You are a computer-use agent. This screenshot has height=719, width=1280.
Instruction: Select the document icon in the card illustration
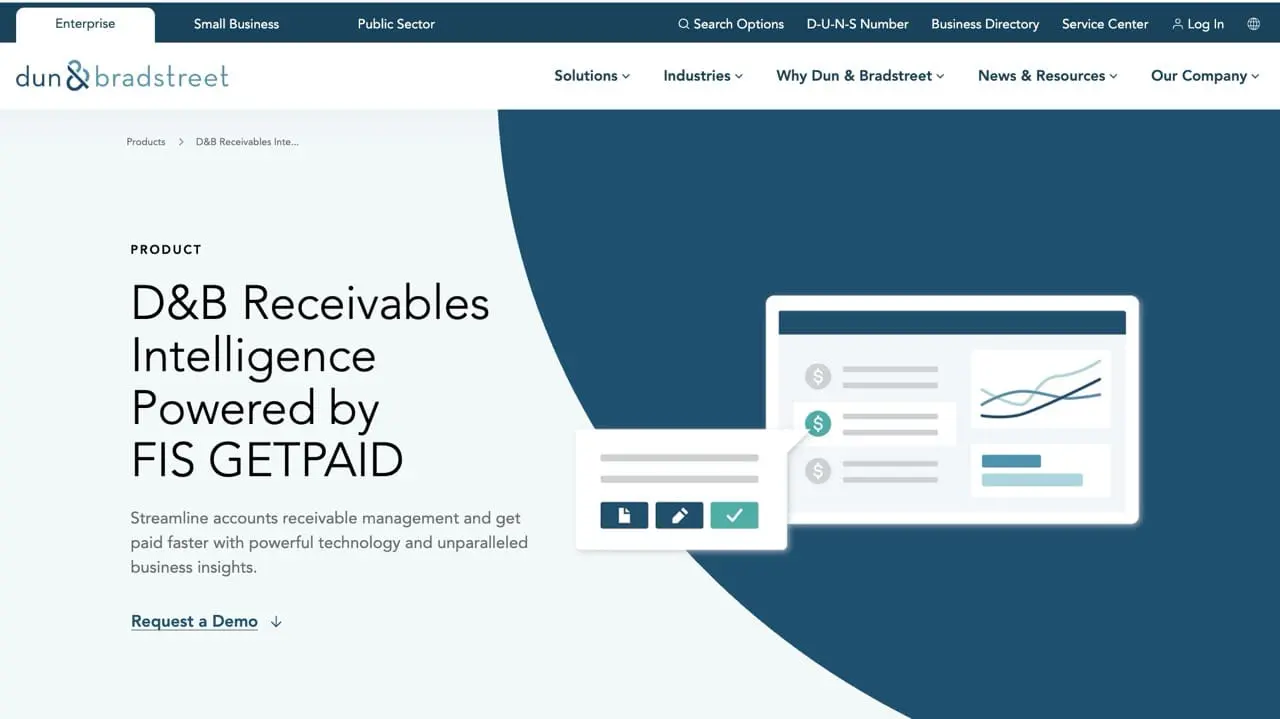[x=624, y=514]
